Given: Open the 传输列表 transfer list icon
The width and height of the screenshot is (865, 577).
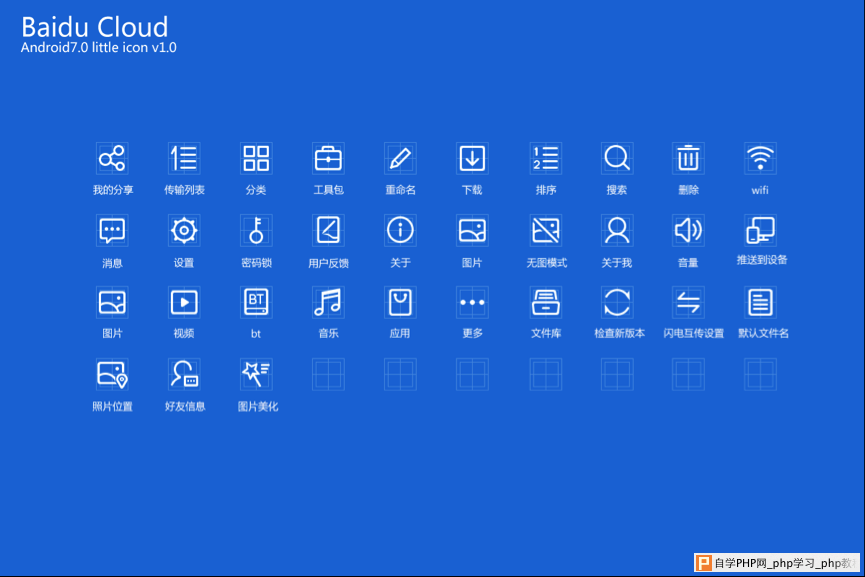Looking at the screenshot, I should click(184, 158).
